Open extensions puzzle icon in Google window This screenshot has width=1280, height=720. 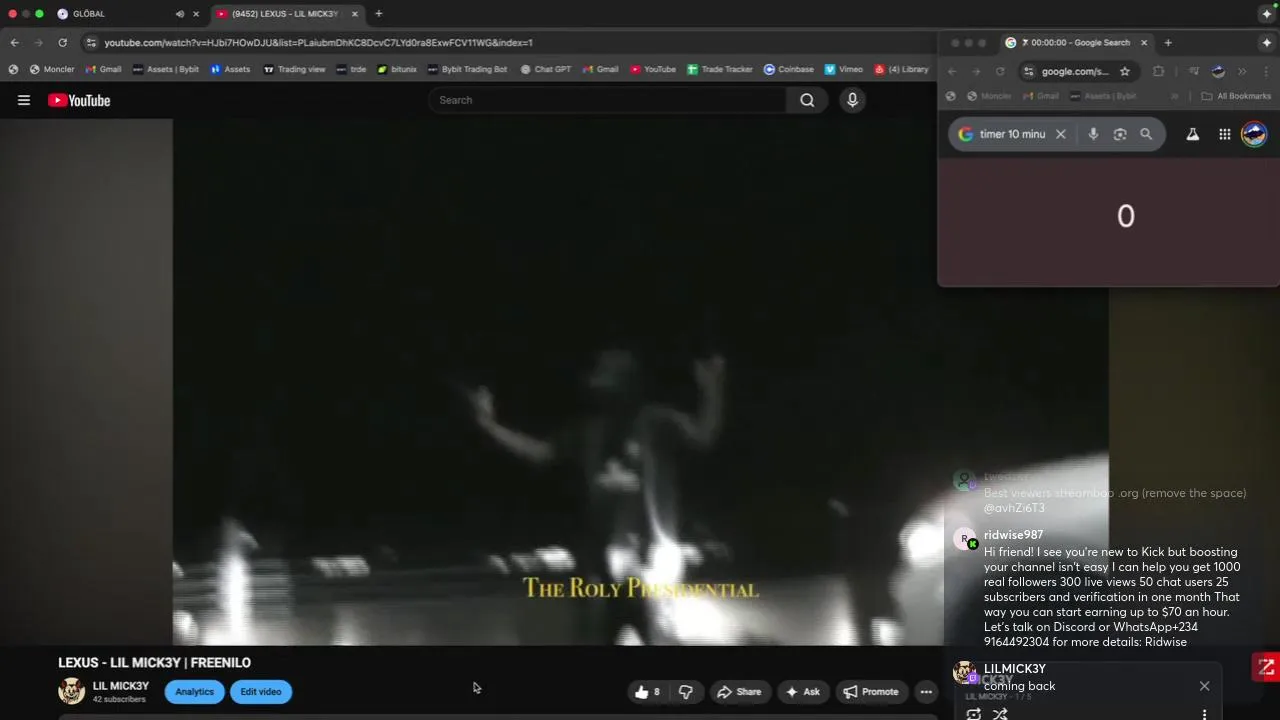coord(1159,72)
